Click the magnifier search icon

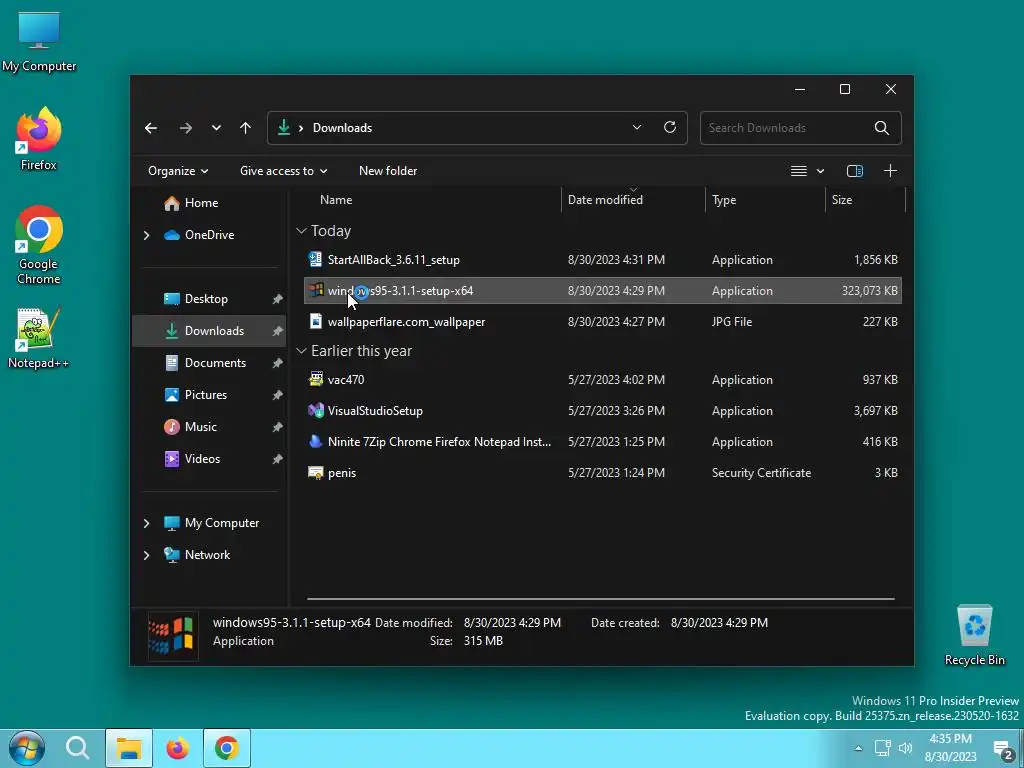(882, 128)
